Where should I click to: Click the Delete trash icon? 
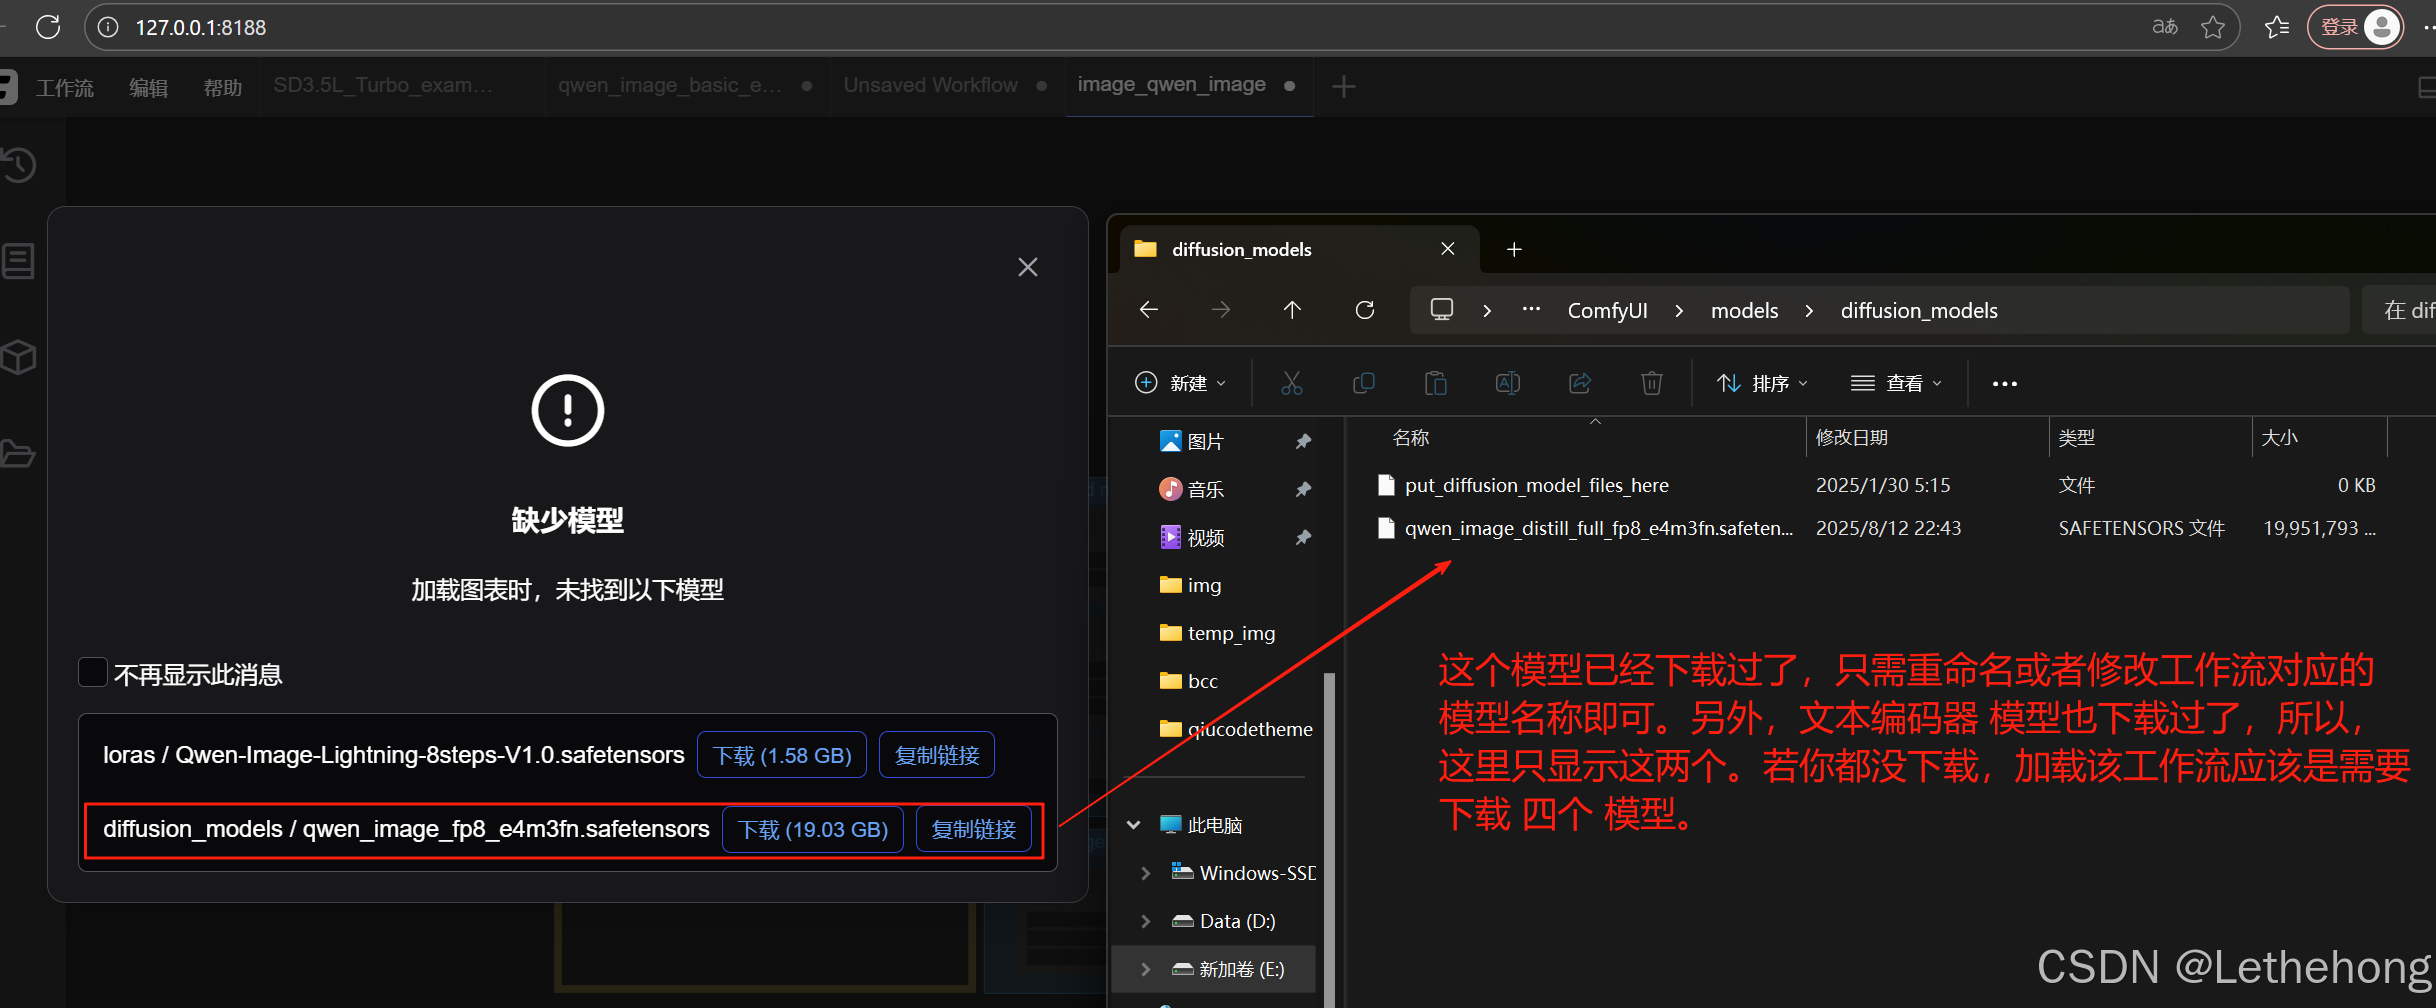tap(1652, 383)
